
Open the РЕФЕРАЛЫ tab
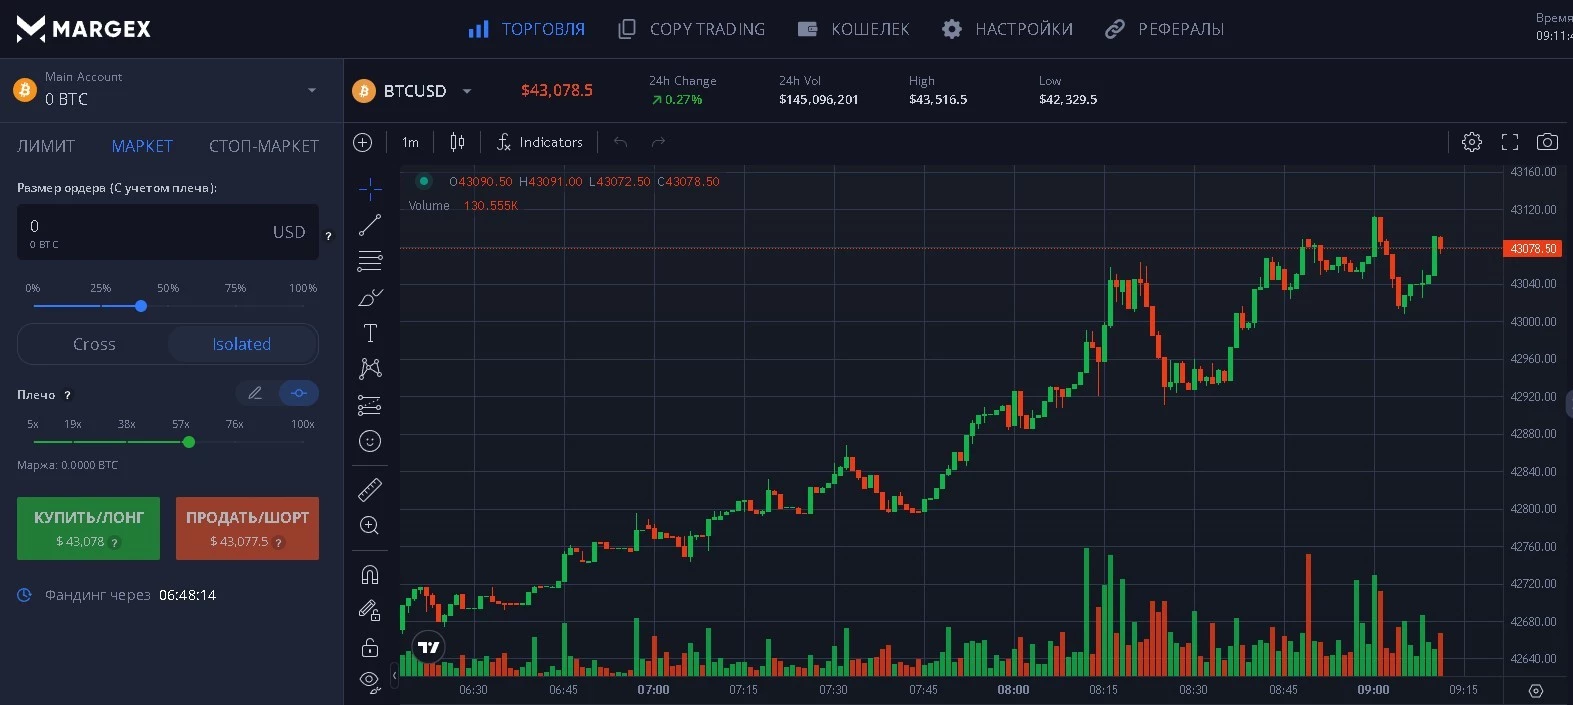tap(1164, 29)
